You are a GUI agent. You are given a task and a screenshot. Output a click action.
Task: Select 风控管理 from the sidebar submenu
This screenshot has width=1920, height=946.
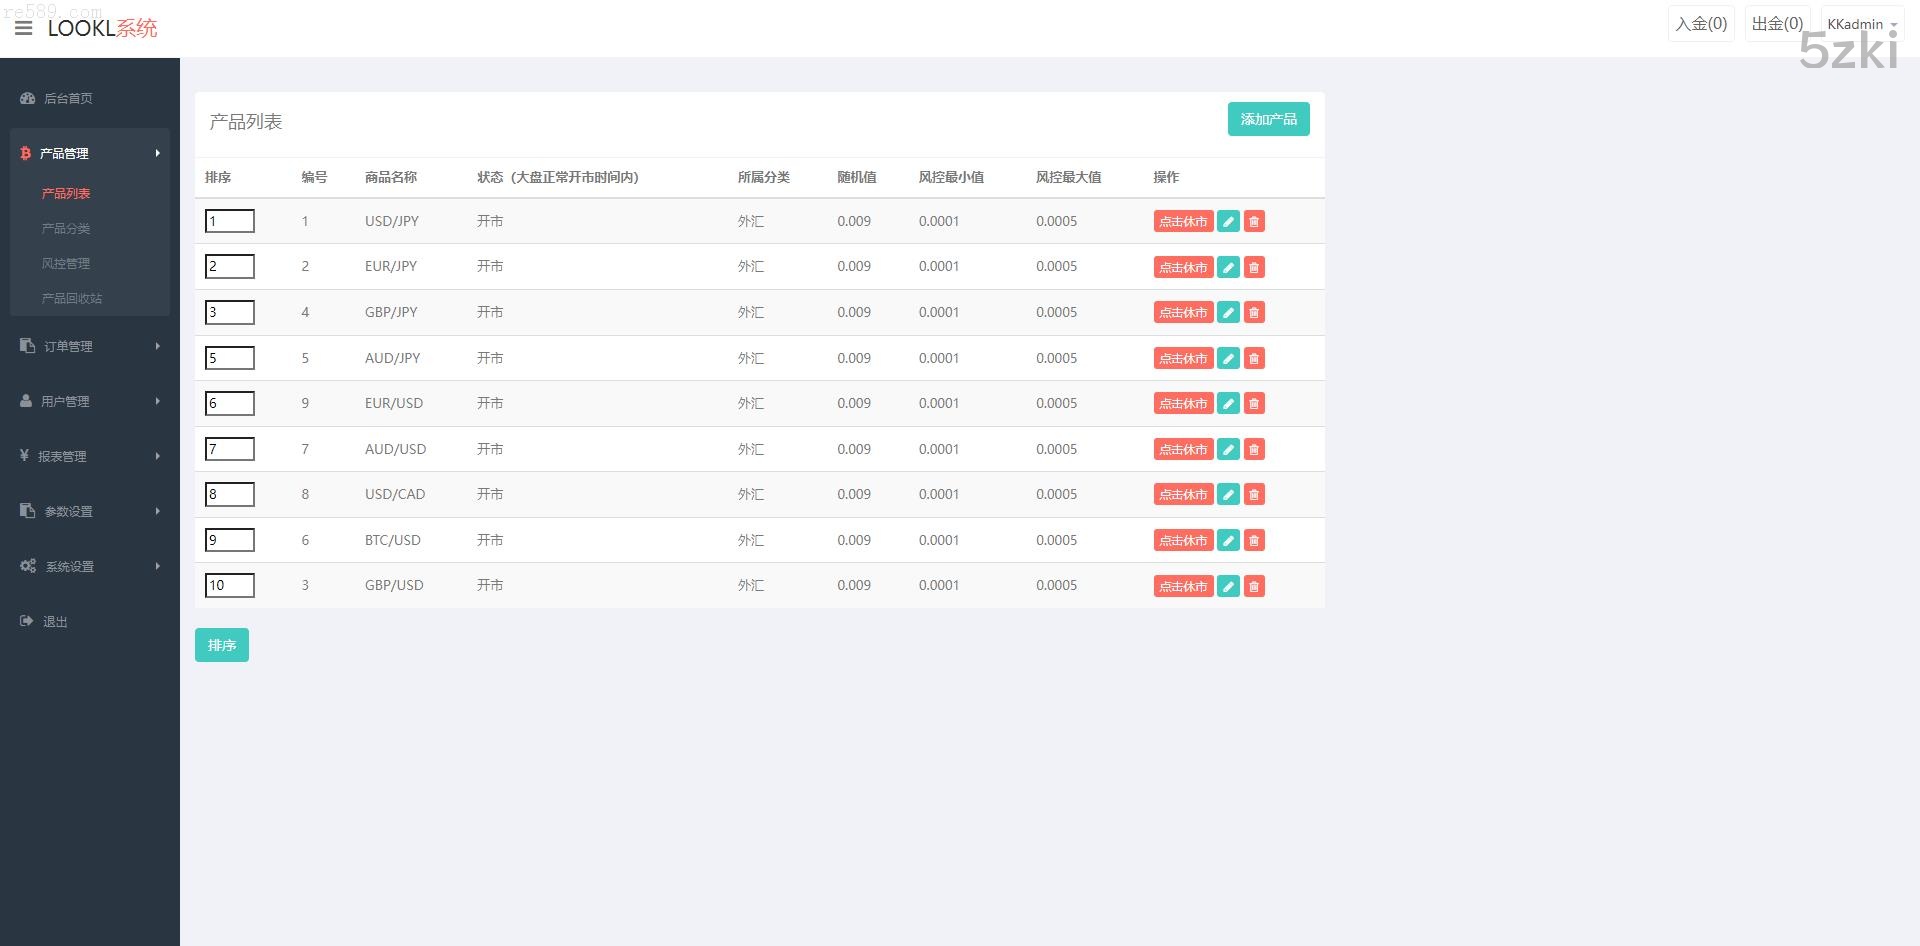point(66,263)
